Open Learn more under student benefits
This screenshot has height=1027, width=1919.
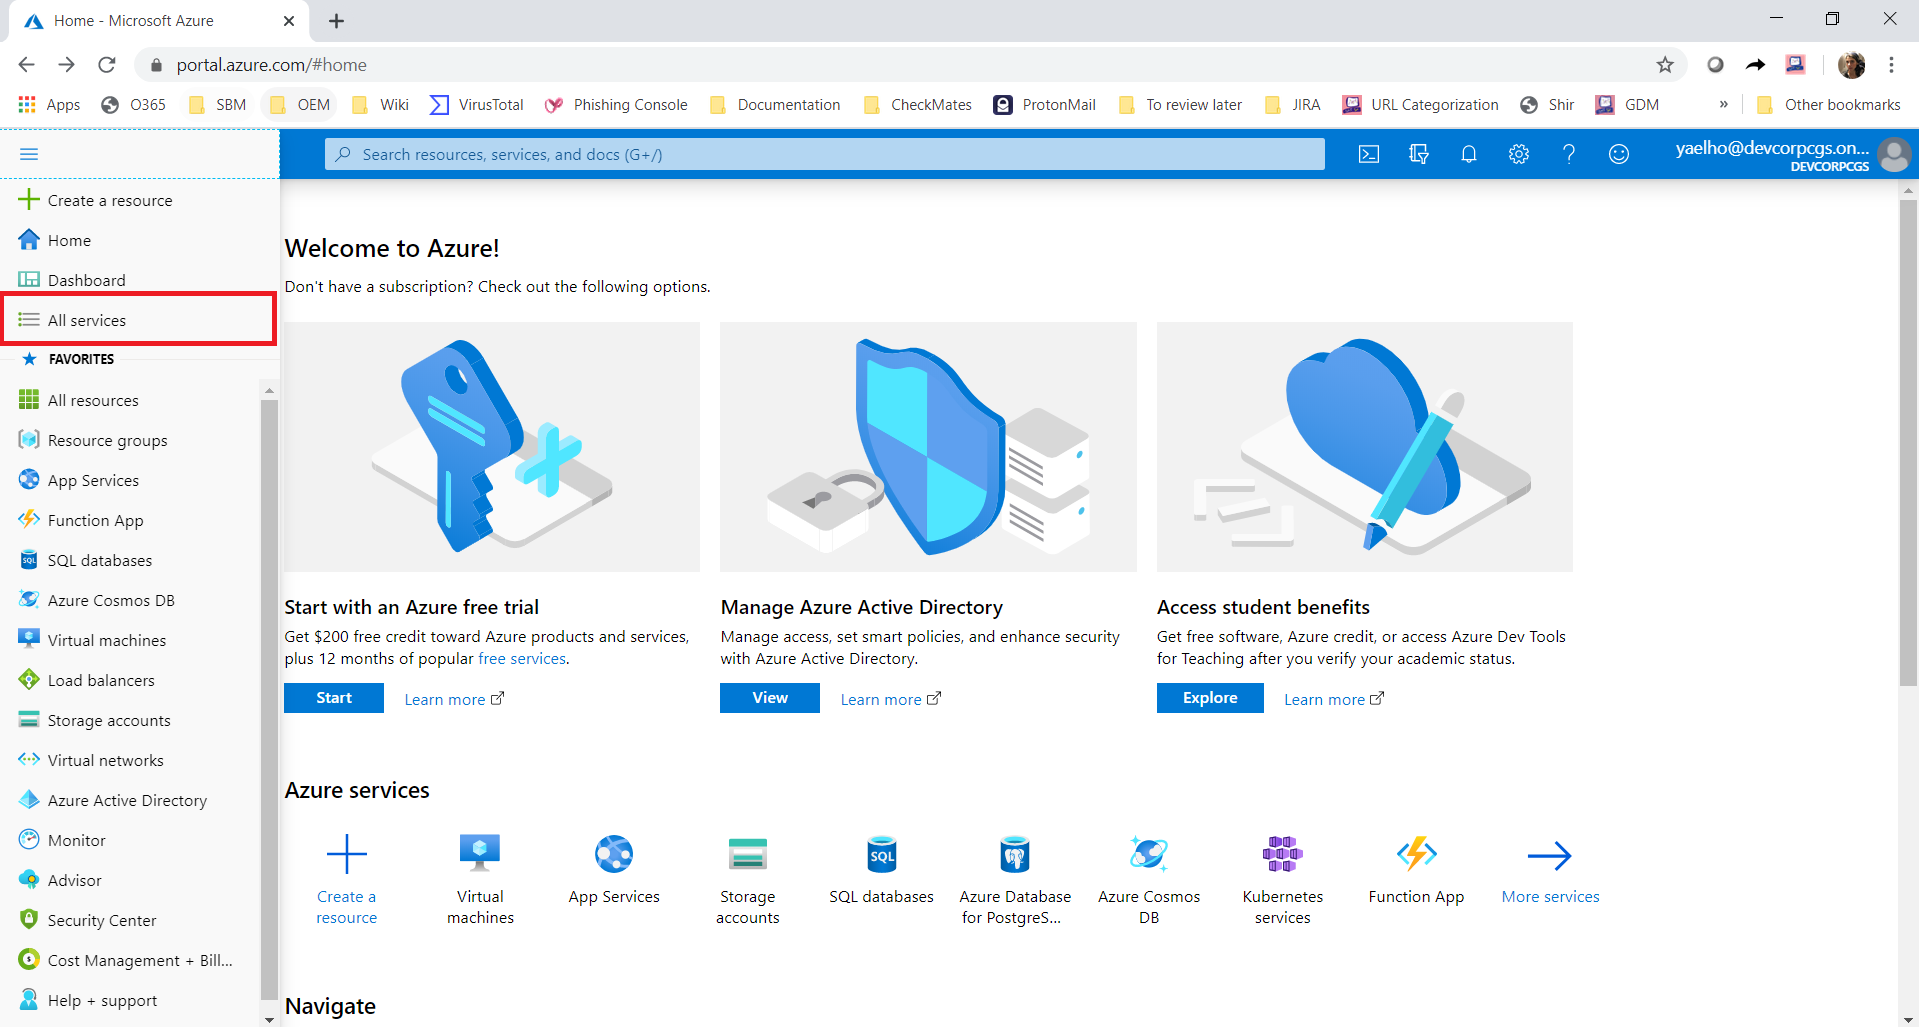coord(1334,699)
